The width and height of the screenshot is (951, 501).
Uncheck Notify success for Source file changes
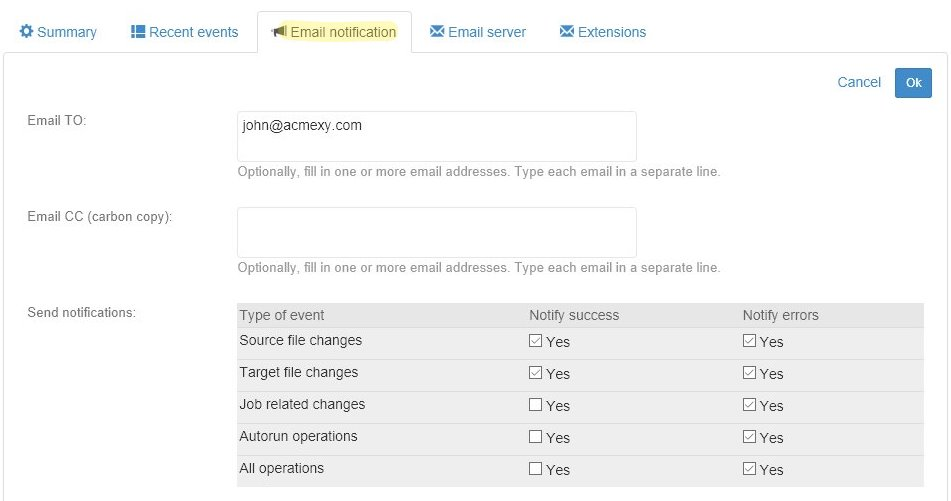(x=536, y=341)
